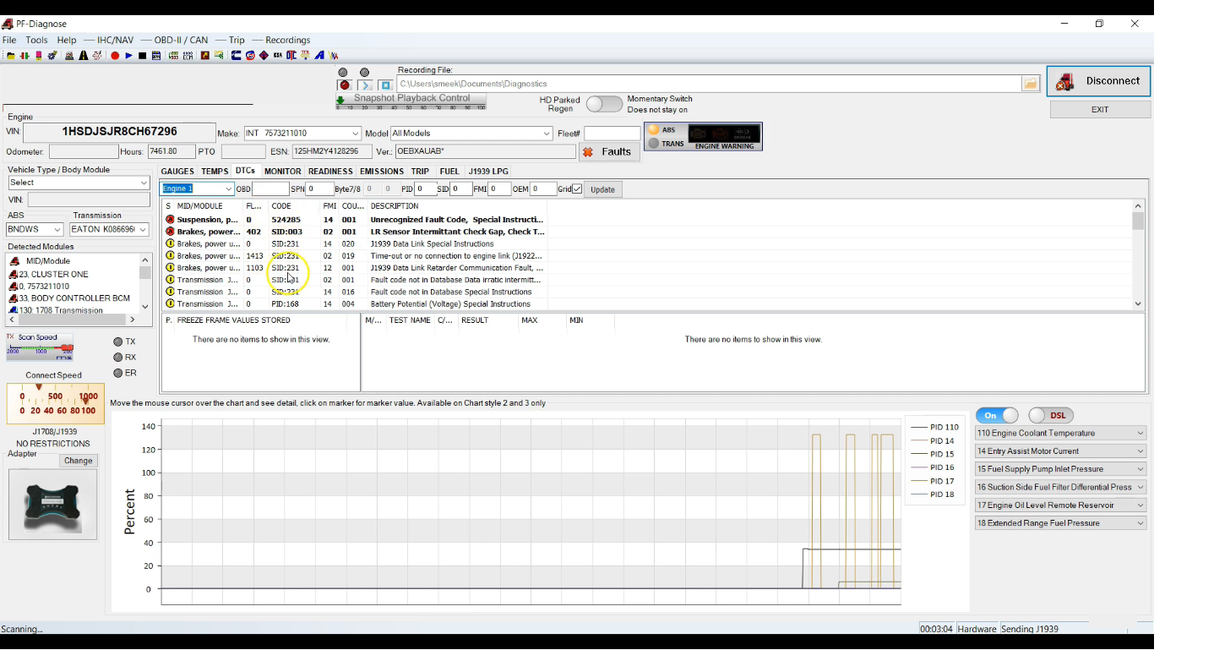Click the road highway toolbar icon
Viewport: 1214px width, 650px height.
pyautogui.click(x=83, y=56)
